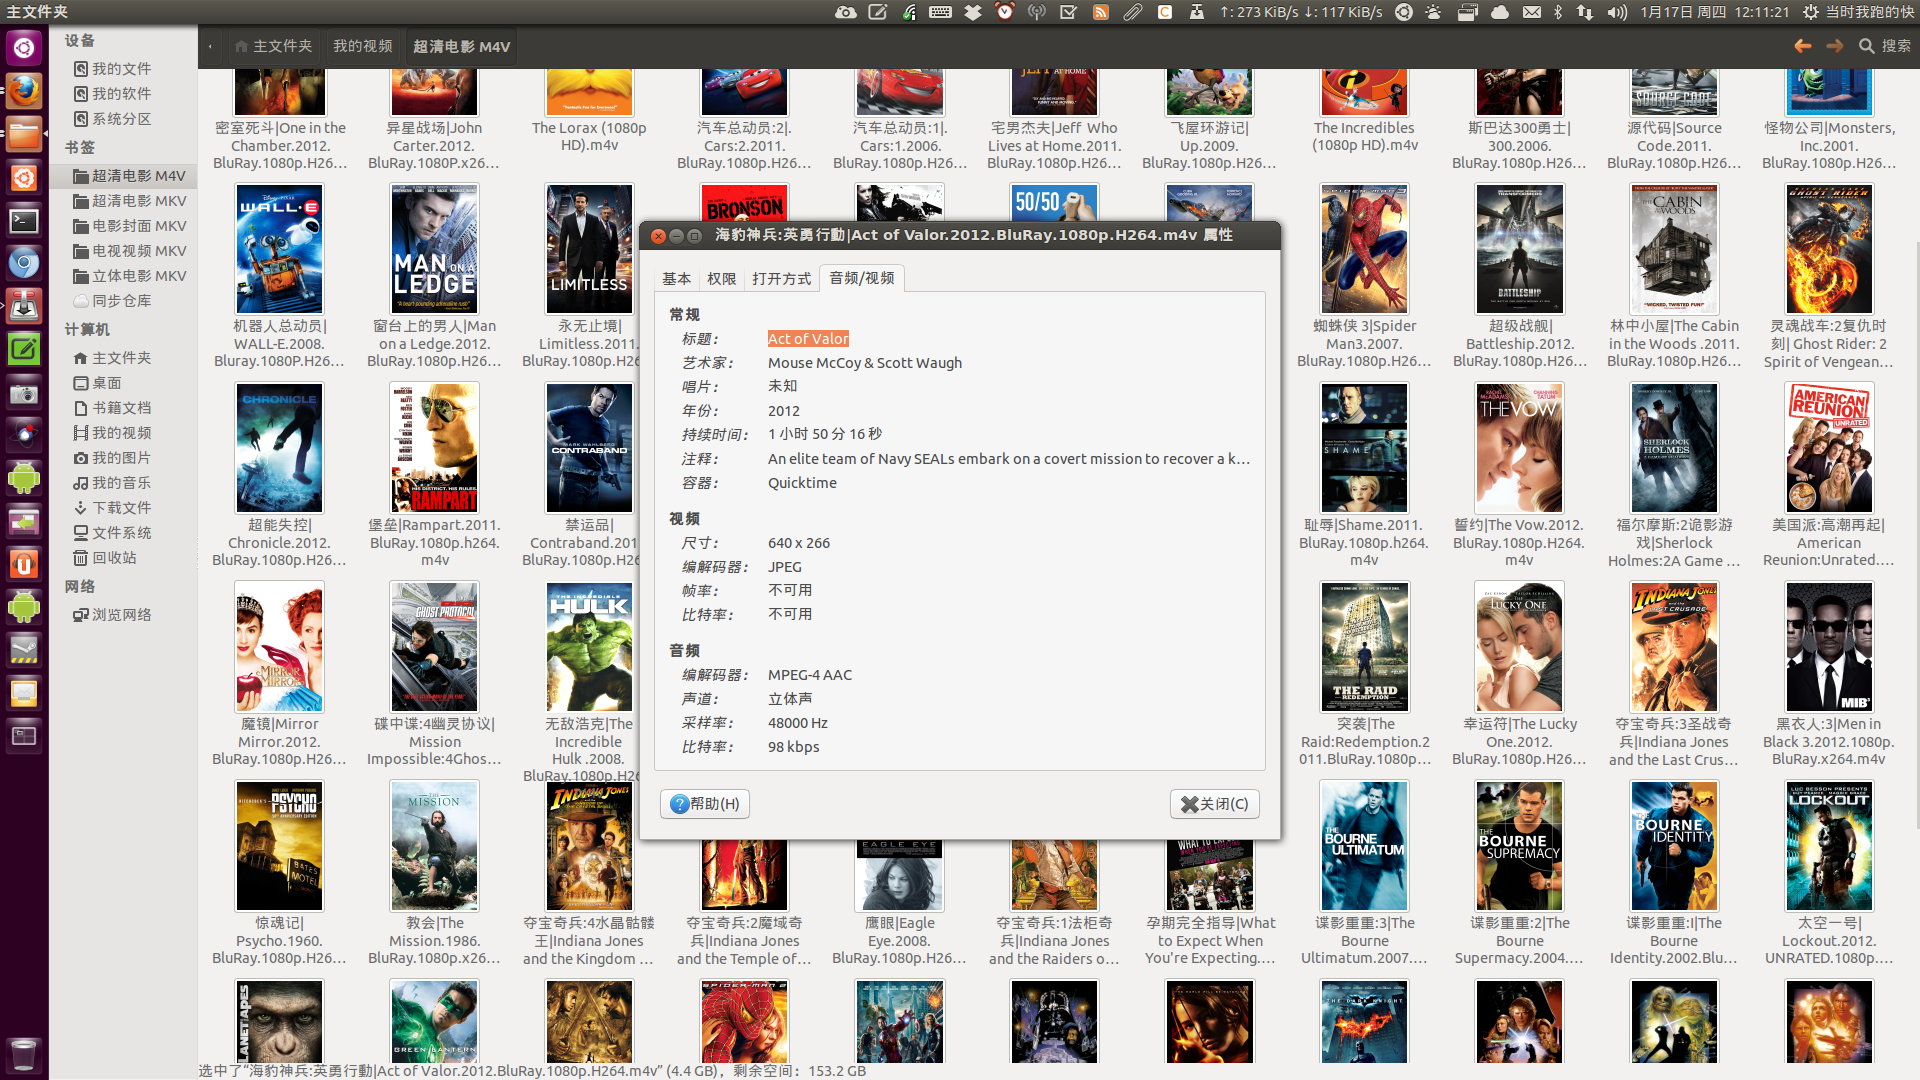Open the mail indicator in the top panel
This screenshot has height=1080, width=1920.
pos(1531,12)
